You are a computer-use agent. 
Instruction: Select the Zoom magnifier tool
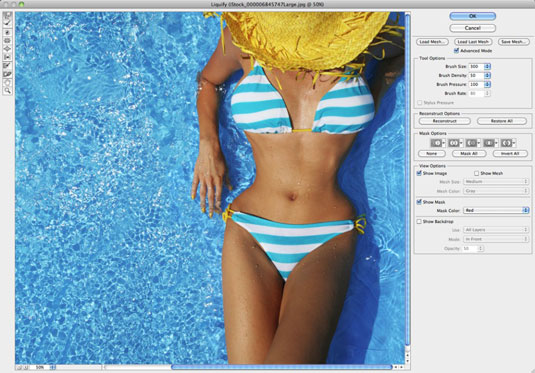pos(8,90)
